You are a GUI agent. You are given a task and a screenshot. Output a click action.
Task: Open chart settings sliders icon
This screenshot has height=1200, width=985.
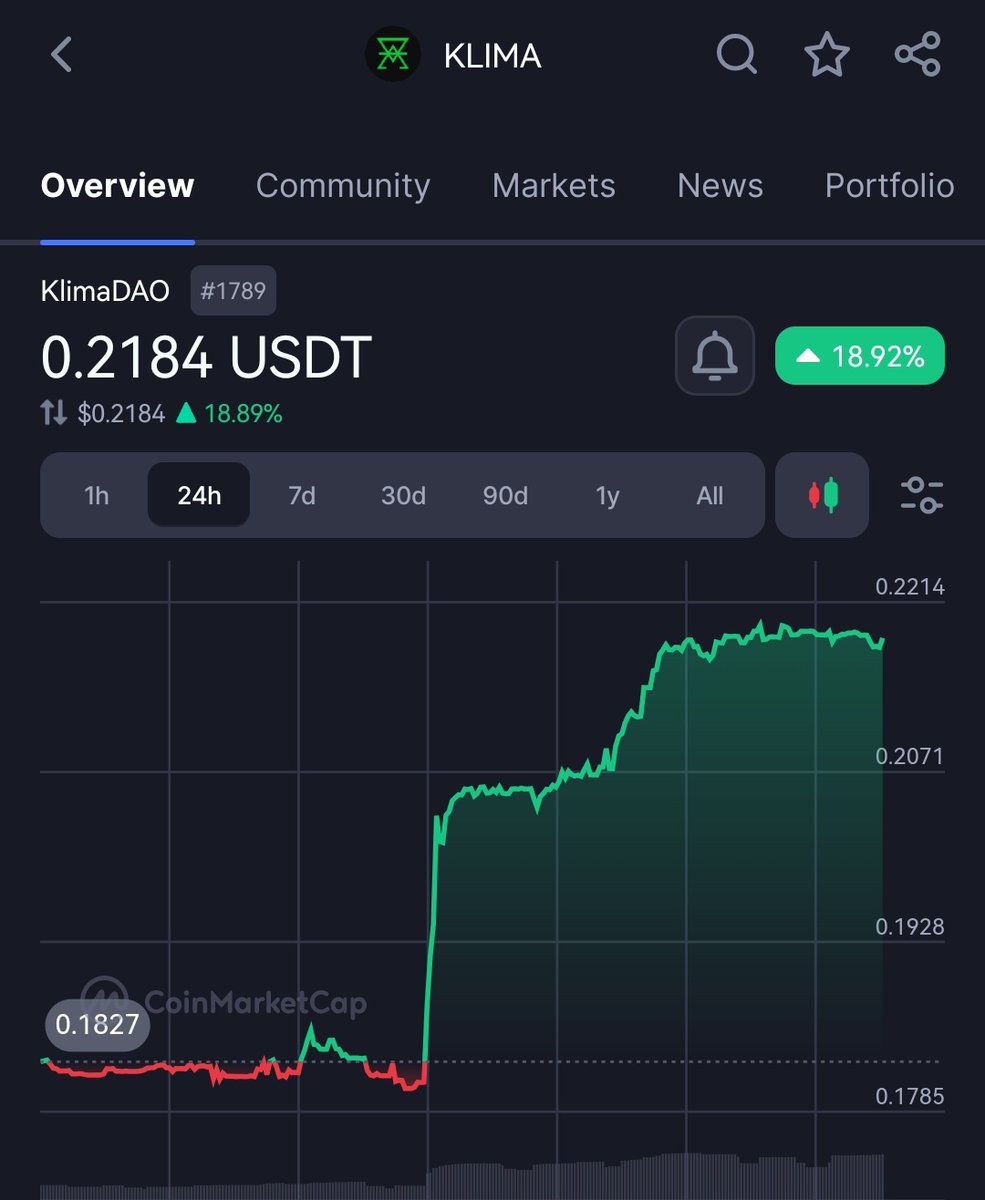coord(921,495)
